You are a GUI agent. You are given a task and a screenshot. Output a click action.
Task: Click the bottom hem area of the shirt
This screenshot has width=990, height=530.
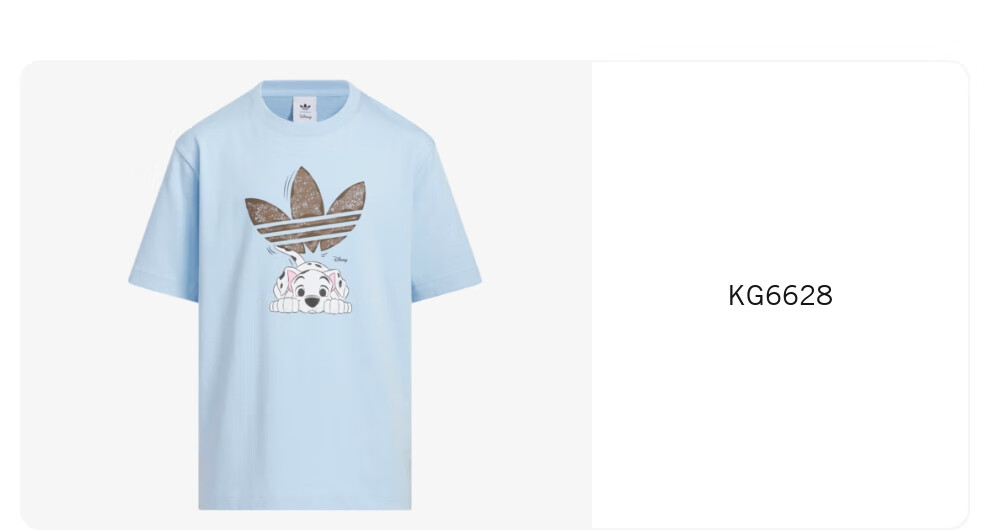(x=305, y=499)
